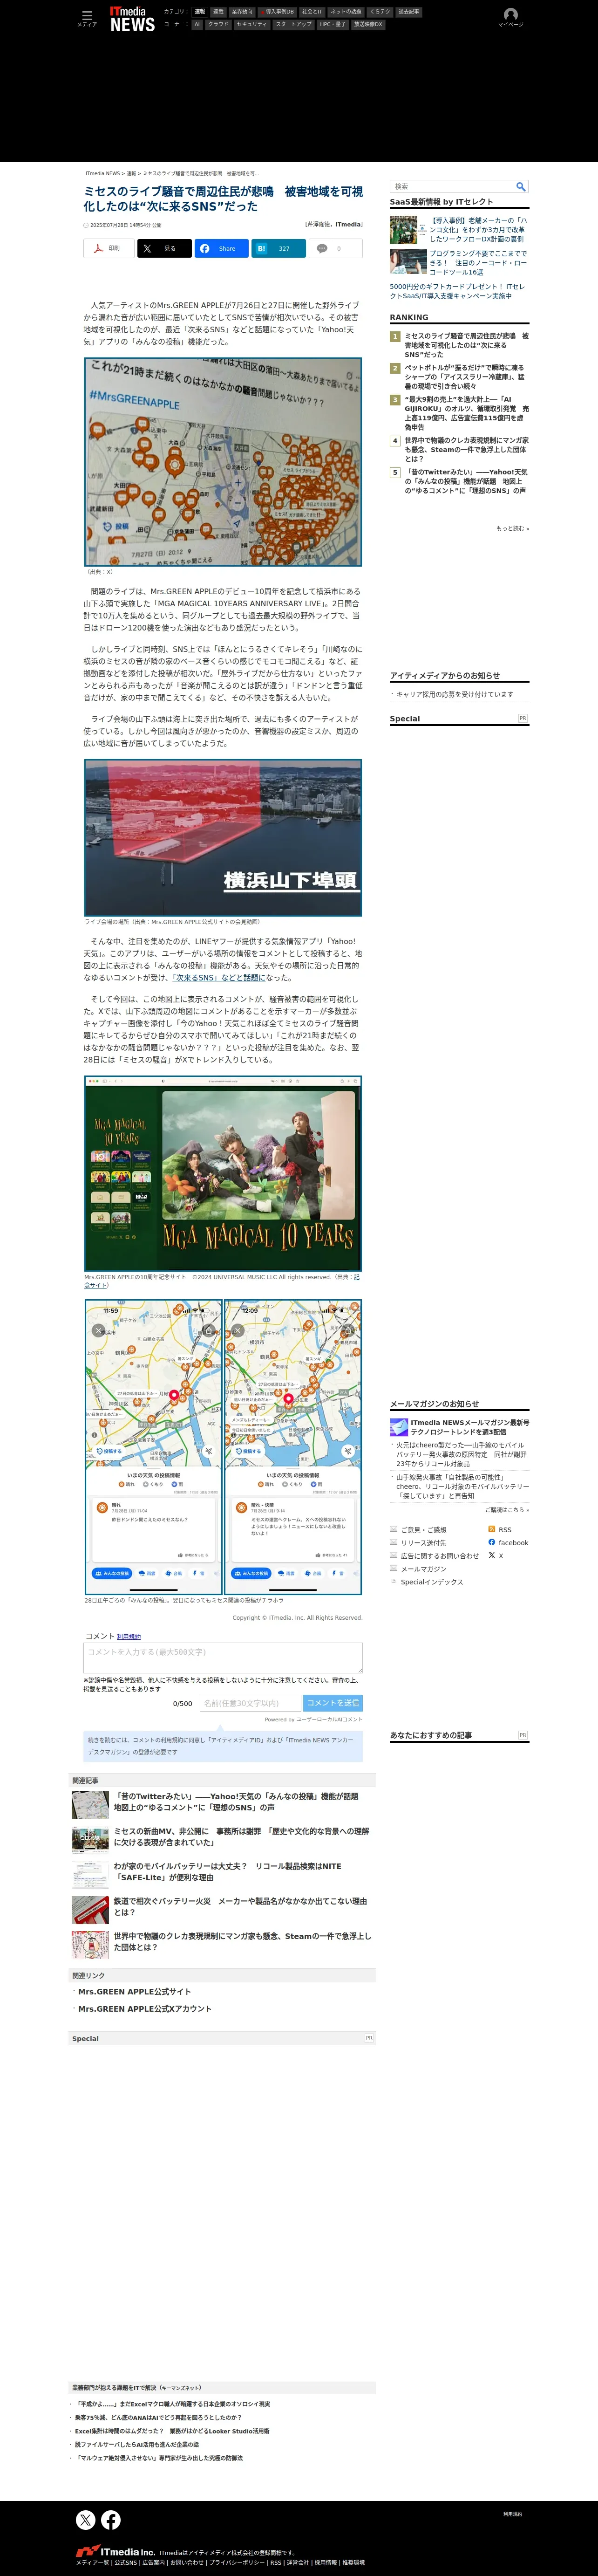The width and height of the screenshot is (598, 2576).
Task: Open sidebar facebook icon link
Action: (x=492, y=1542)
